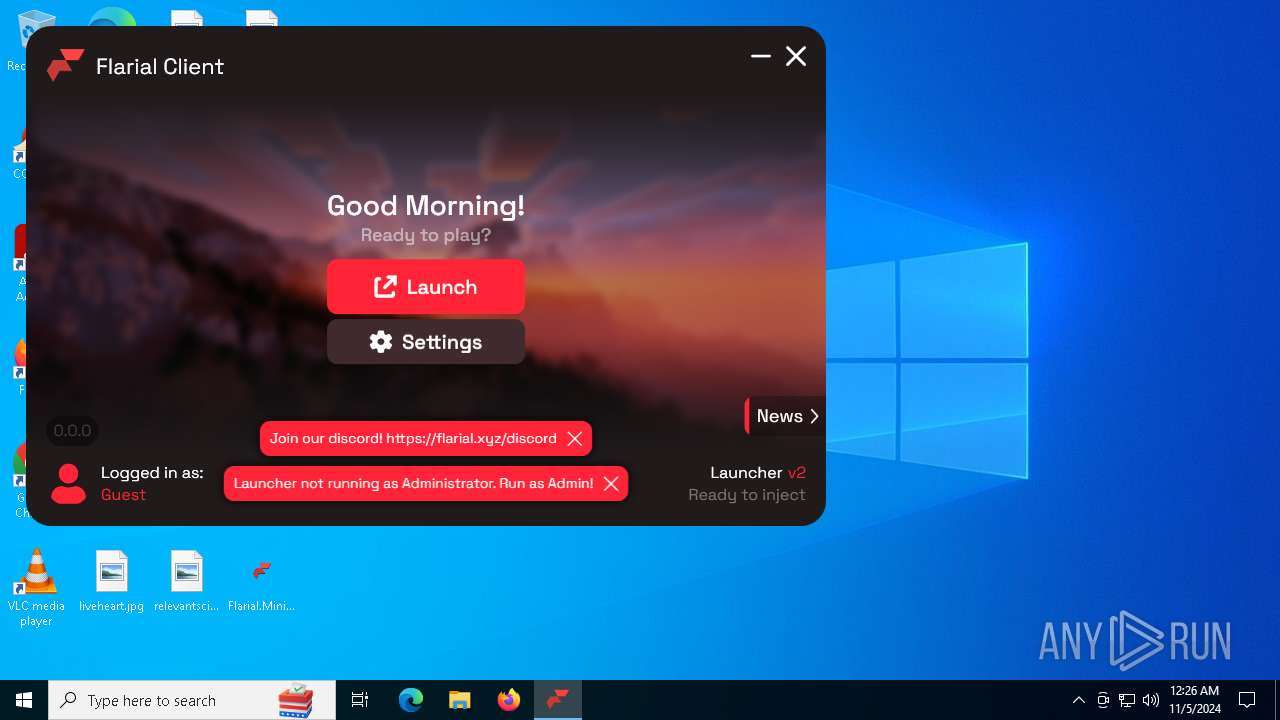Image resolution: width=1280 pixels, height=720 pixels.
Task: Launch the Flarial Client game
Action: [425, 287]
